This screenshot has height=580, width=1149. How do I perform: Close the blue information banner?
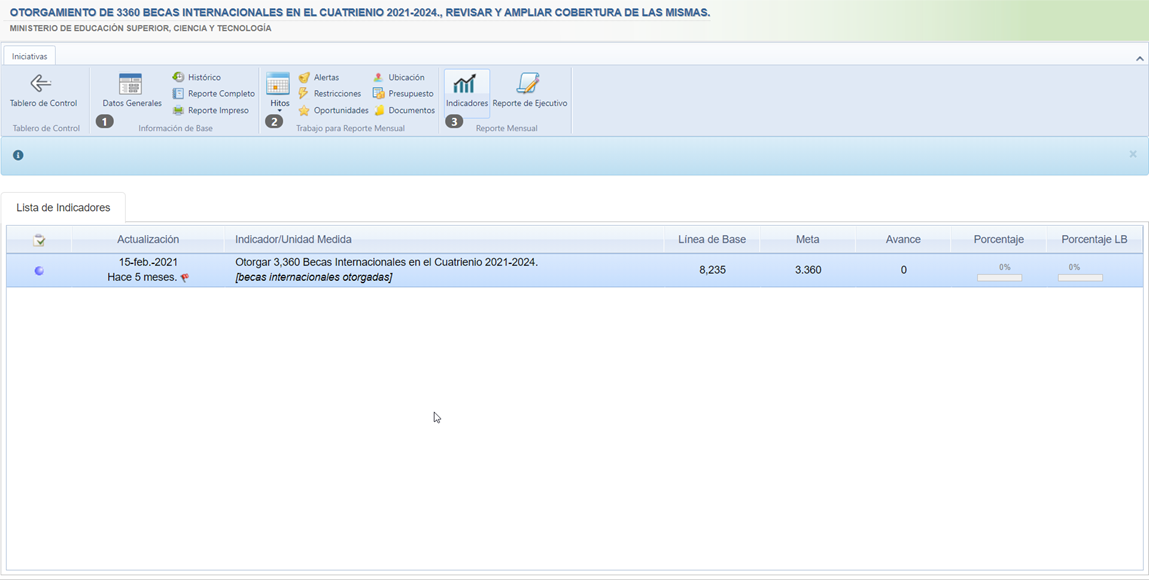point(1133,154)
